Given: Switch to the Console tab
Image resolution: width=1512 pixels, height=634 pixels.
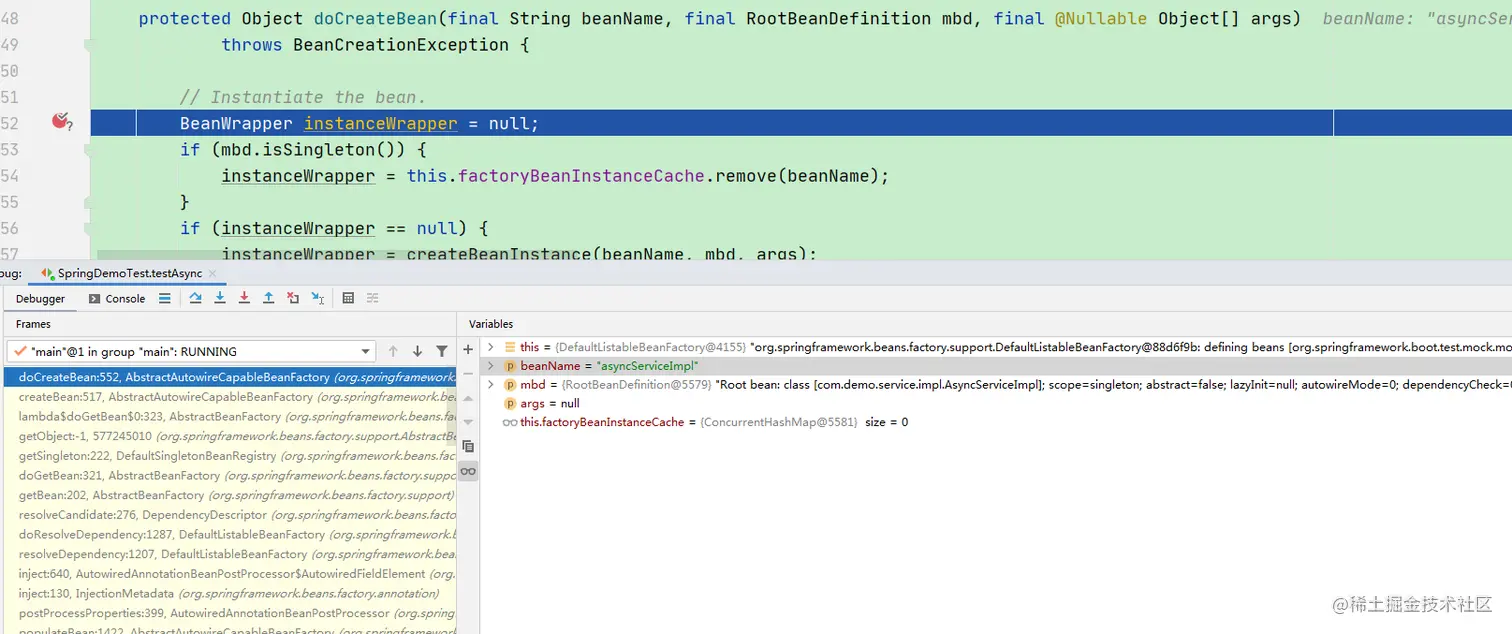Looking at the screenshot, I should (x=117, y=298).
